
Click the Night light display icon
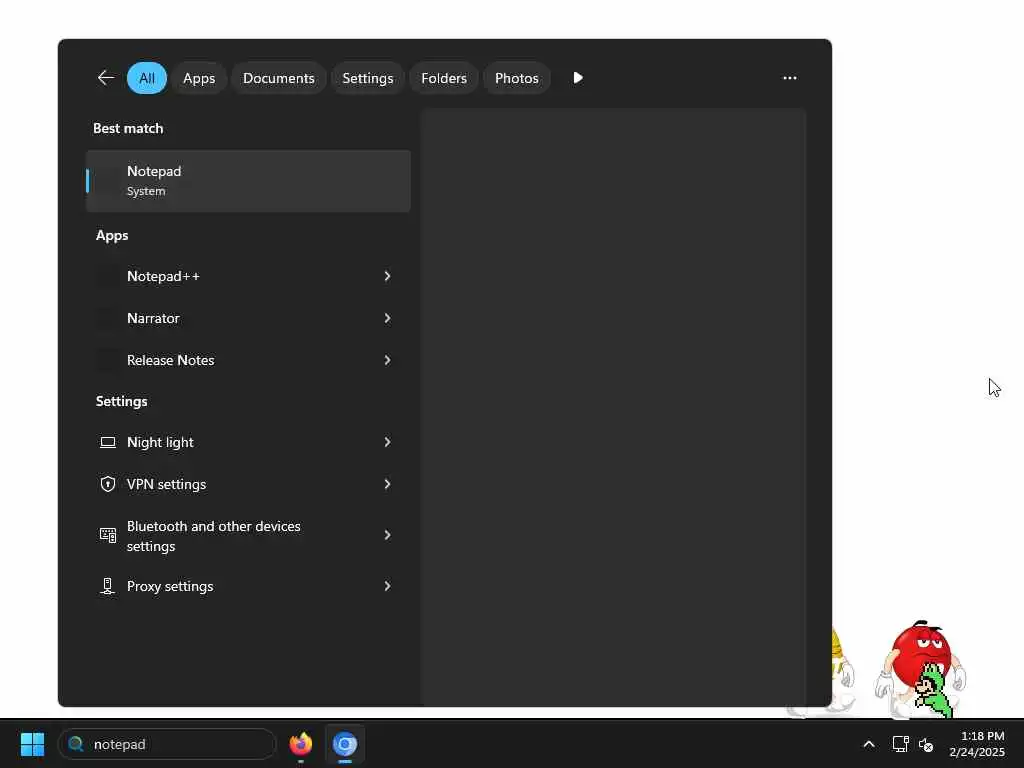108,443
